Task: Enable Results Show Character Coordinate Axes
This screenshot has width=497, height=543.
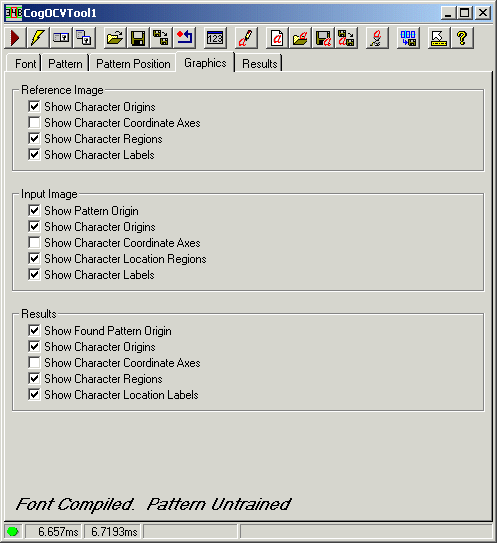Action: click(x=34, y=363)
